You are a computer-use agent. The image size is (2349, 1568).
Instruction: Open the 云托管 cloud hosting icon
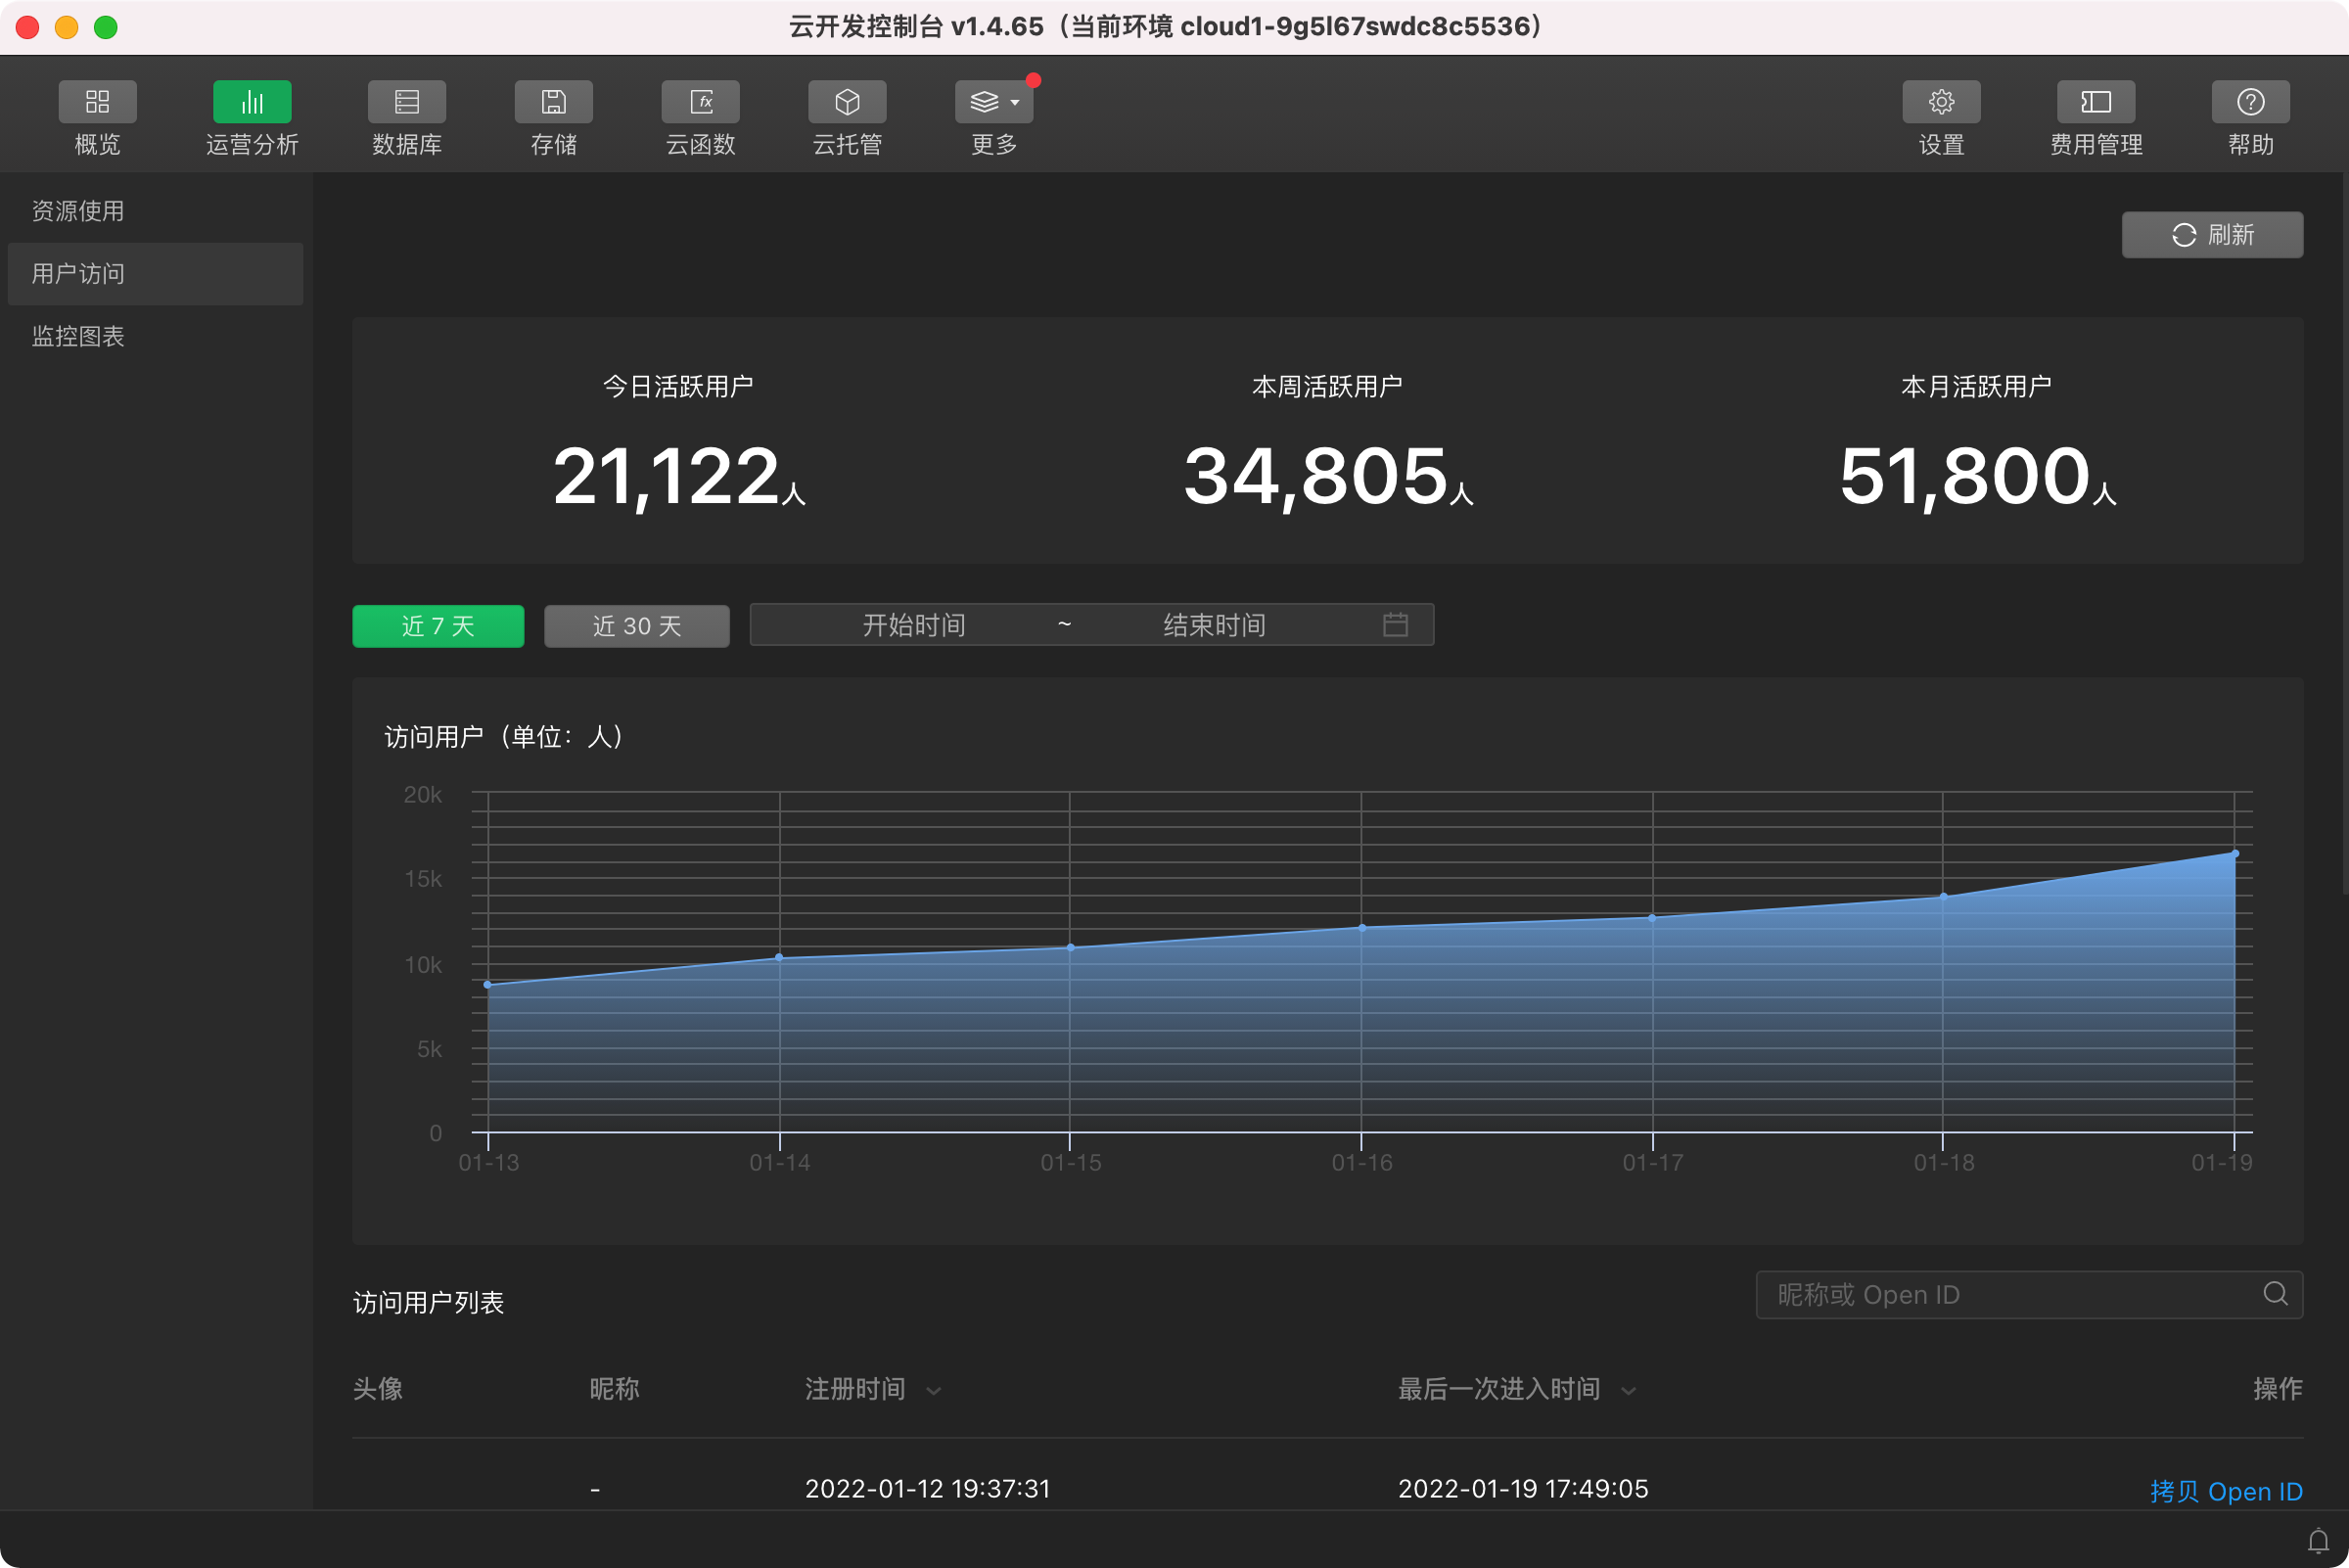point(847,102)
